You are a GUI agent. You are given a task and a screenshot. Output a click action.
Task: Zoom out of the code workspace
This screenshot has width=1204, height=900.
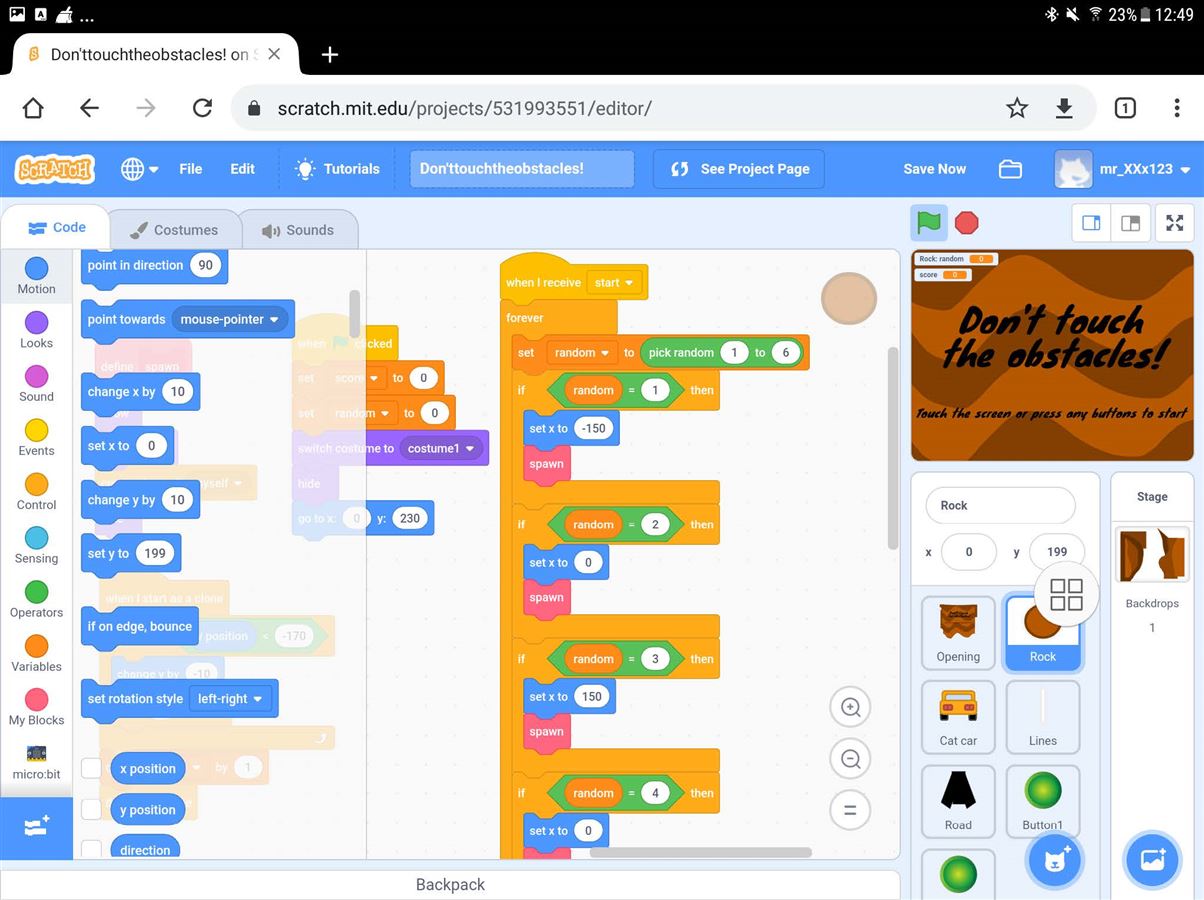[850, 759]
